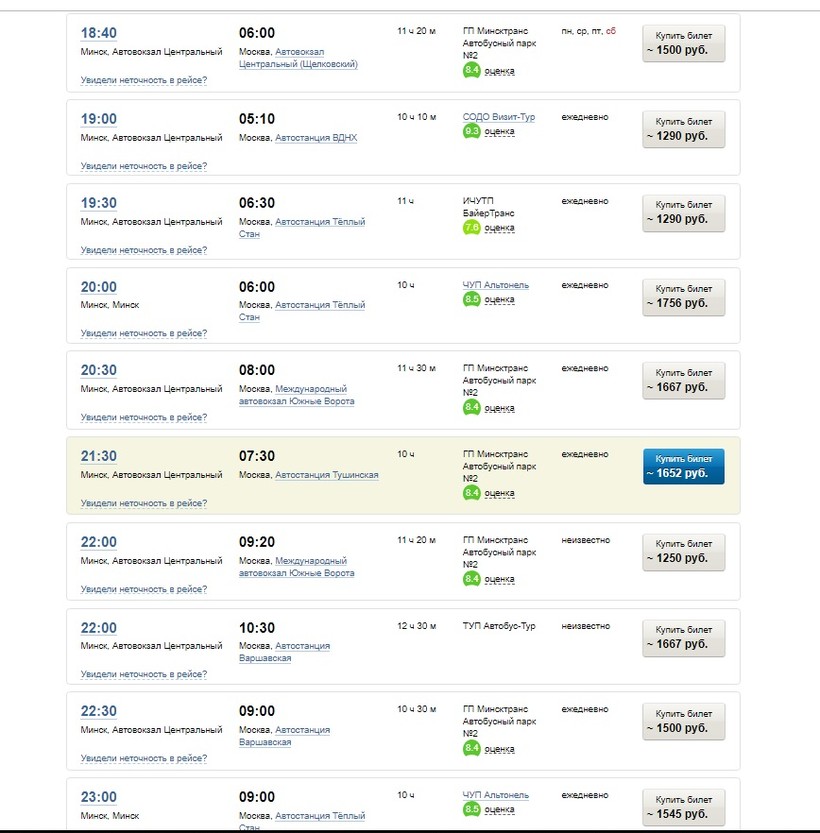Open the СОДО Визит-Тур carrier link
The image size is (820, 833).
pos(499,117)
